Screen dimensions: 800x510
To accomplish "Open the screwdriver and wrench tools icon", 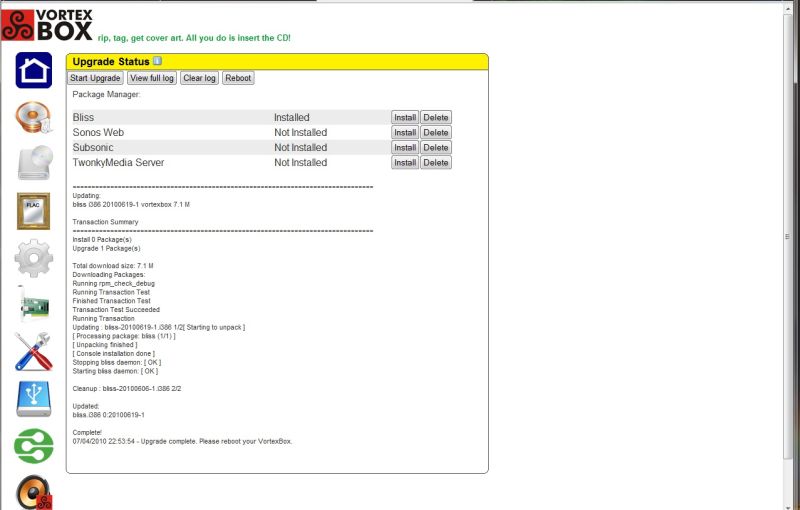I will 33,351.
